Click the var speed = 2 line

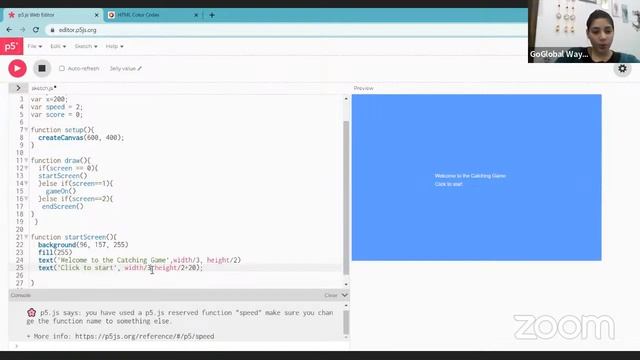(x=57, y=107)
